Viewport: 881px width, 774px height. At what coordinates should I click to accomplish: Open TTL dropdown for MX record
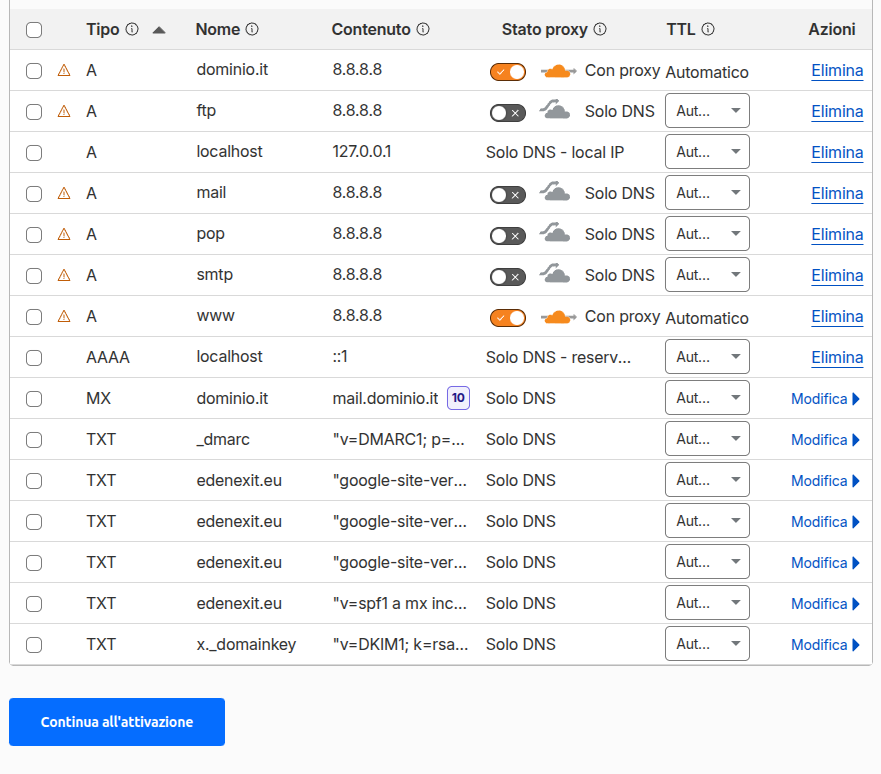(x=707, y=398)
